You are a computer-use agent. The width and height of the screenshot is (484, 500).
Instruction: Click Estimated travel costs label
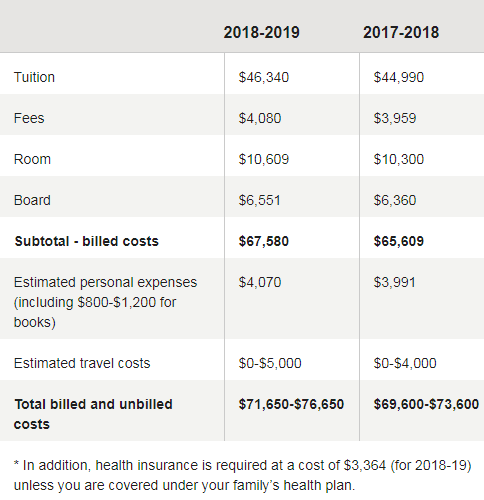click(x=82, y=363)
